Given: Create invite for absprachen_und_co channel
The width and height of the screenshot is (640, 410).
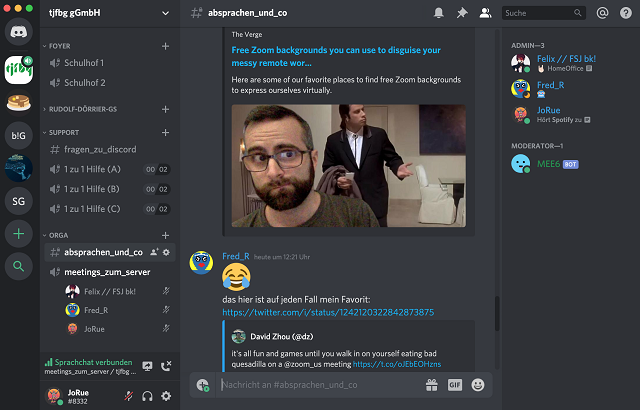Looking at the screenshot, I should (154, 252).
